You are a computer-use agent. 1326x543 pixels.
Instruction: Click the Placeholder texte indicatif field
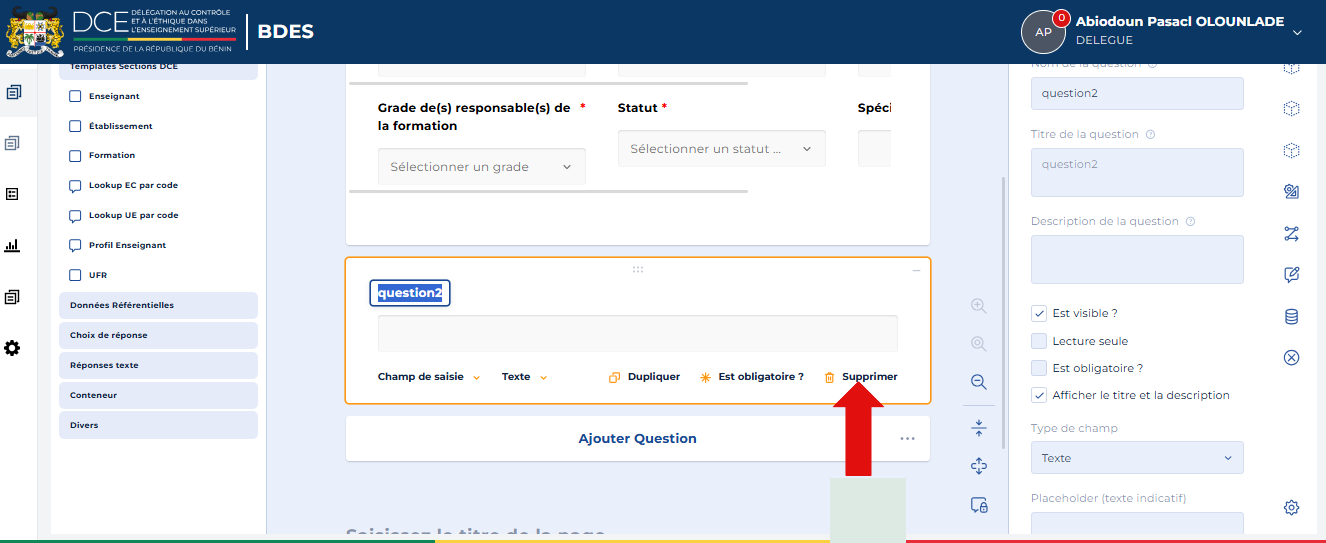pyautogui.click(x=1137, y=524)
